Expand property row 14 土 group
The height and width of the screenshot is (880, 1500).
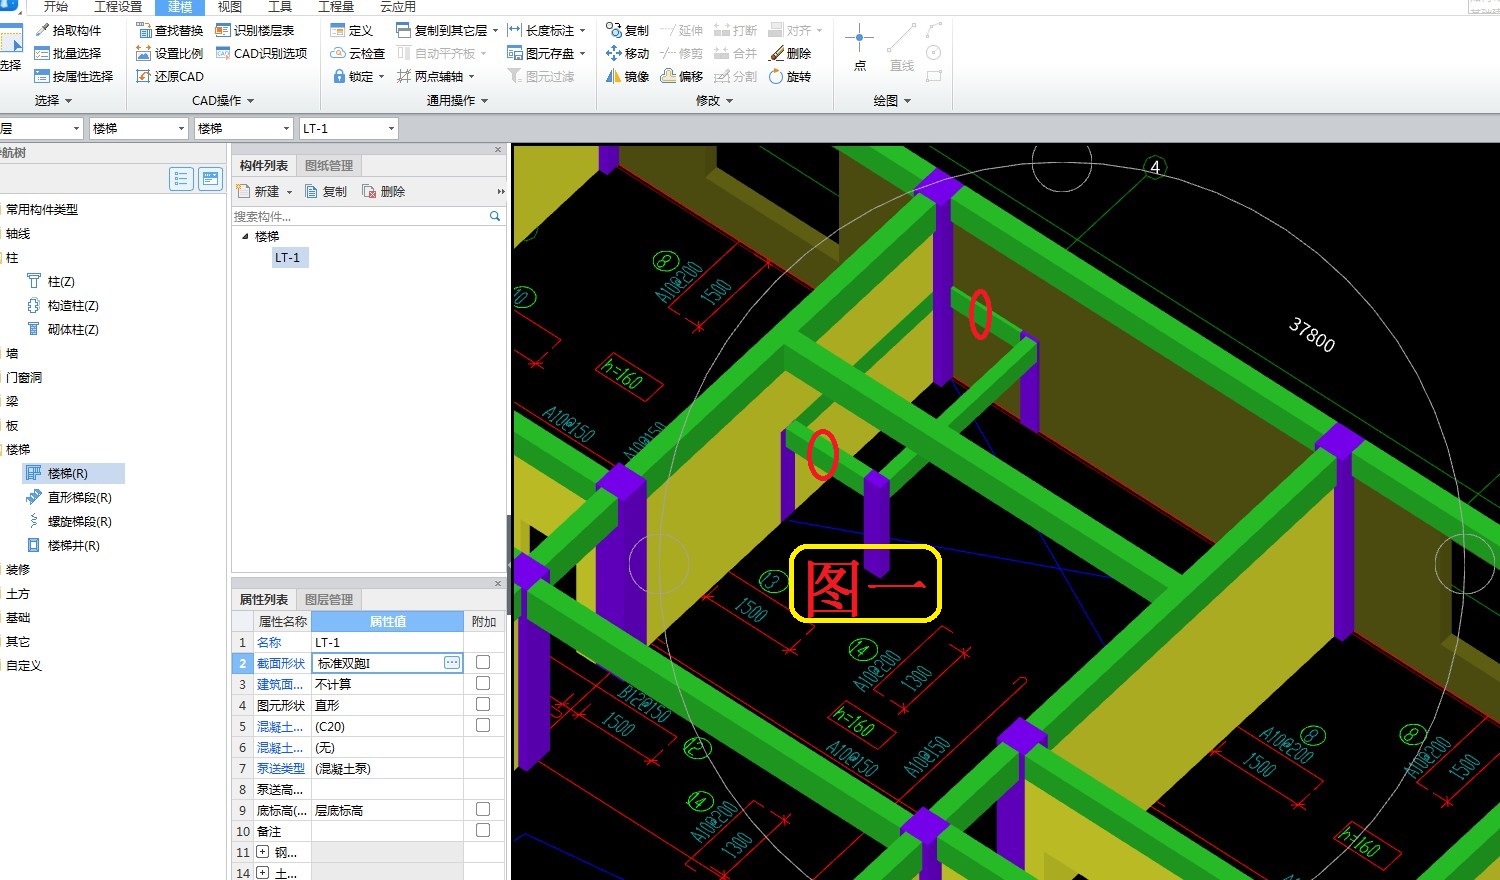262,873
